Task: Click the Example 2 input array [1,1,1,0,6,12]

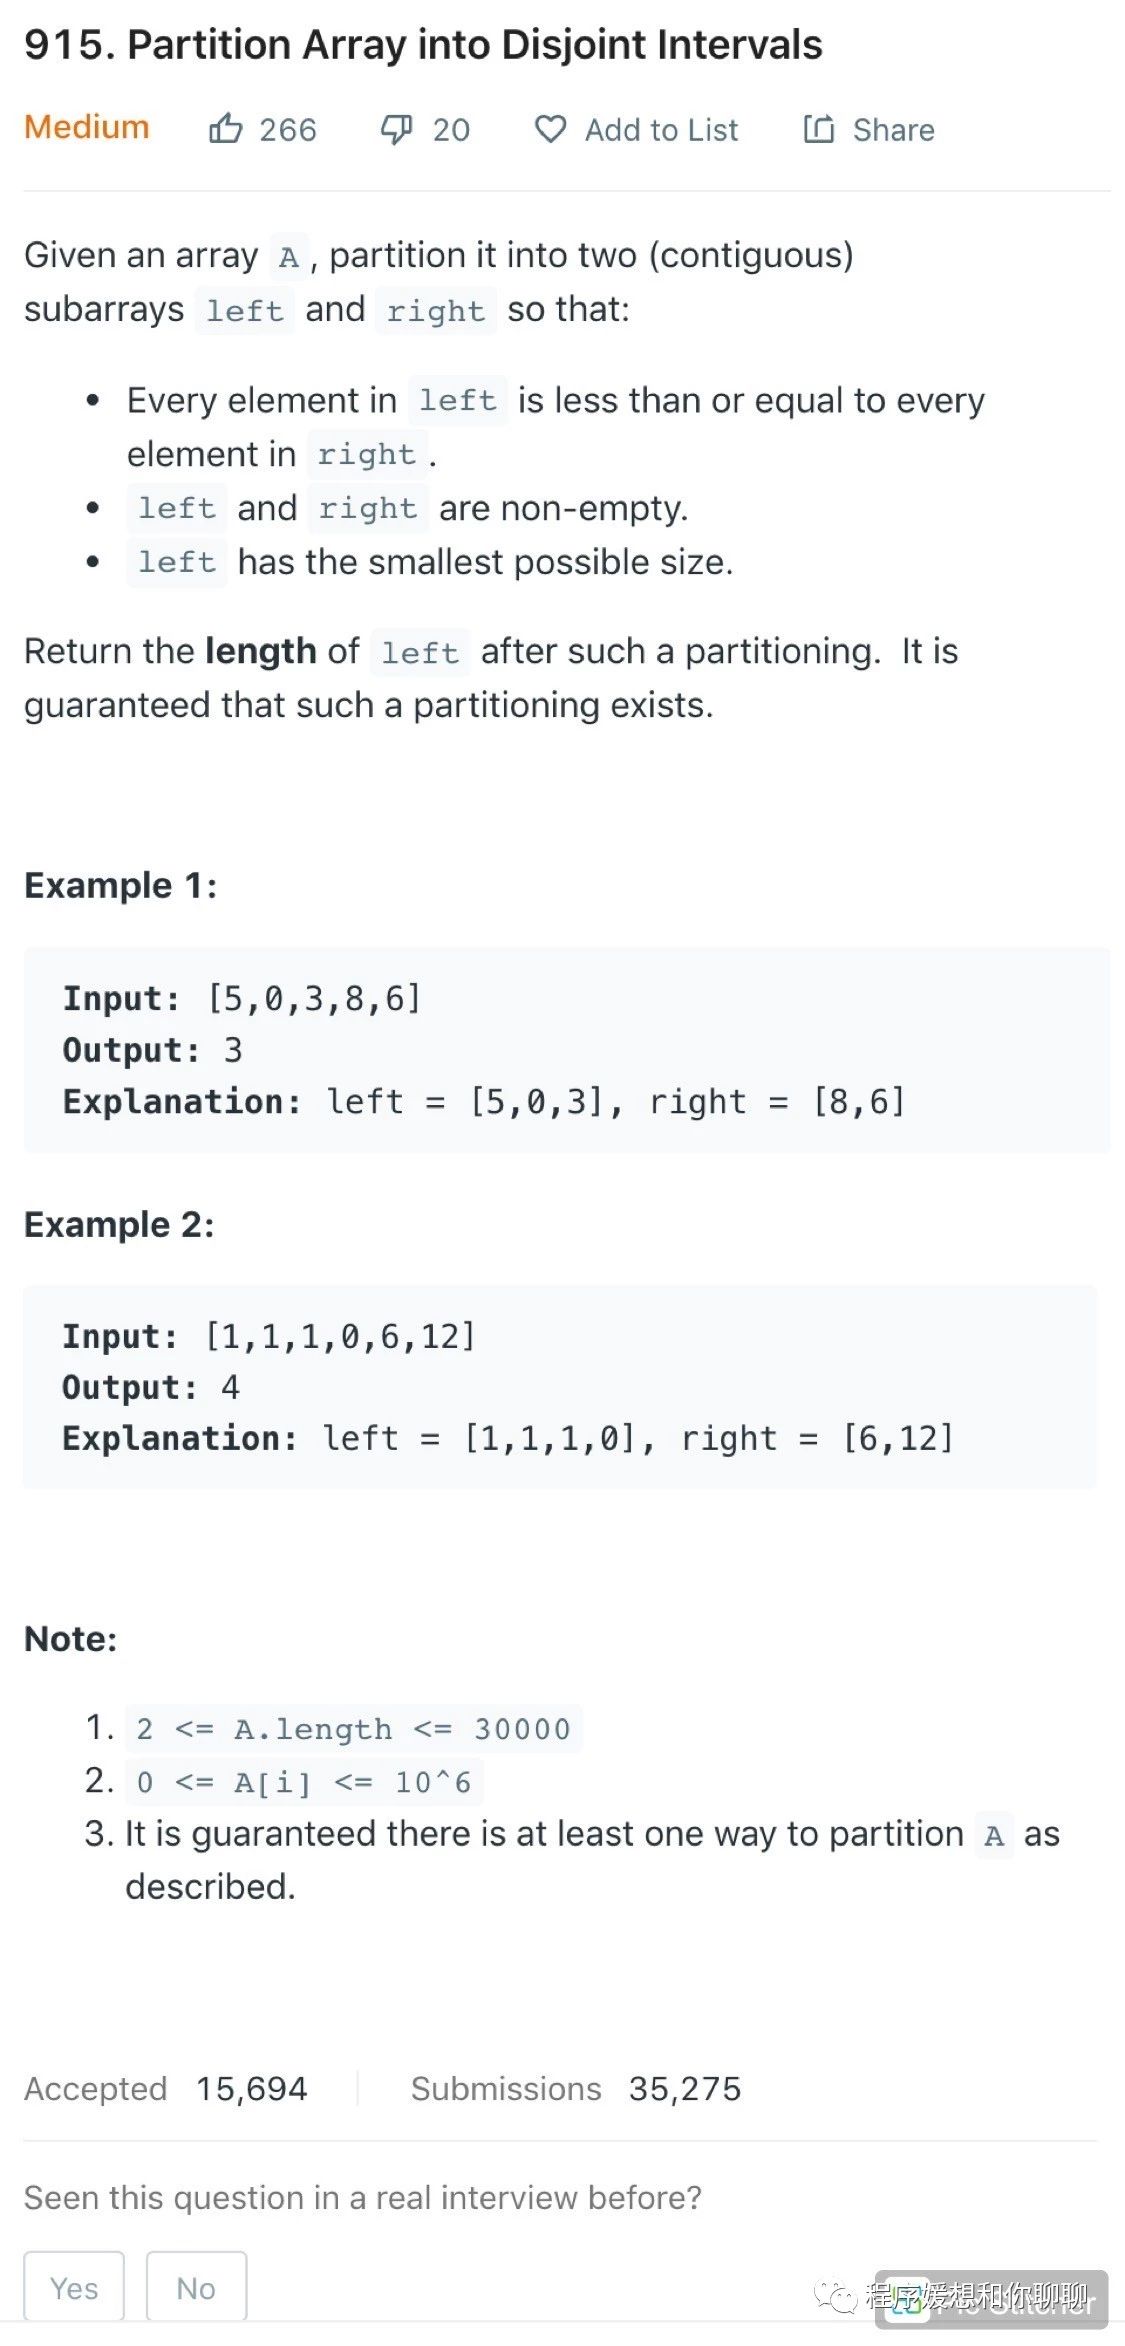Action: coord(340,1336)
